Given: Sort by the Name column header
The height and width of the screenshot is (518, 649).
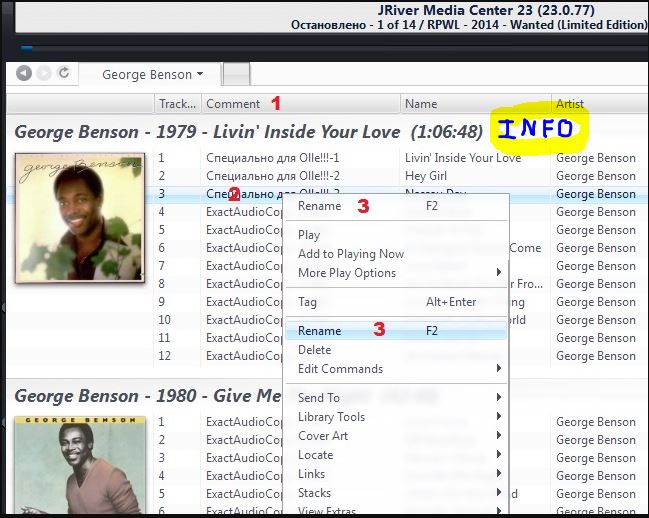Looking at the screenshot, I should coord(475,103).
